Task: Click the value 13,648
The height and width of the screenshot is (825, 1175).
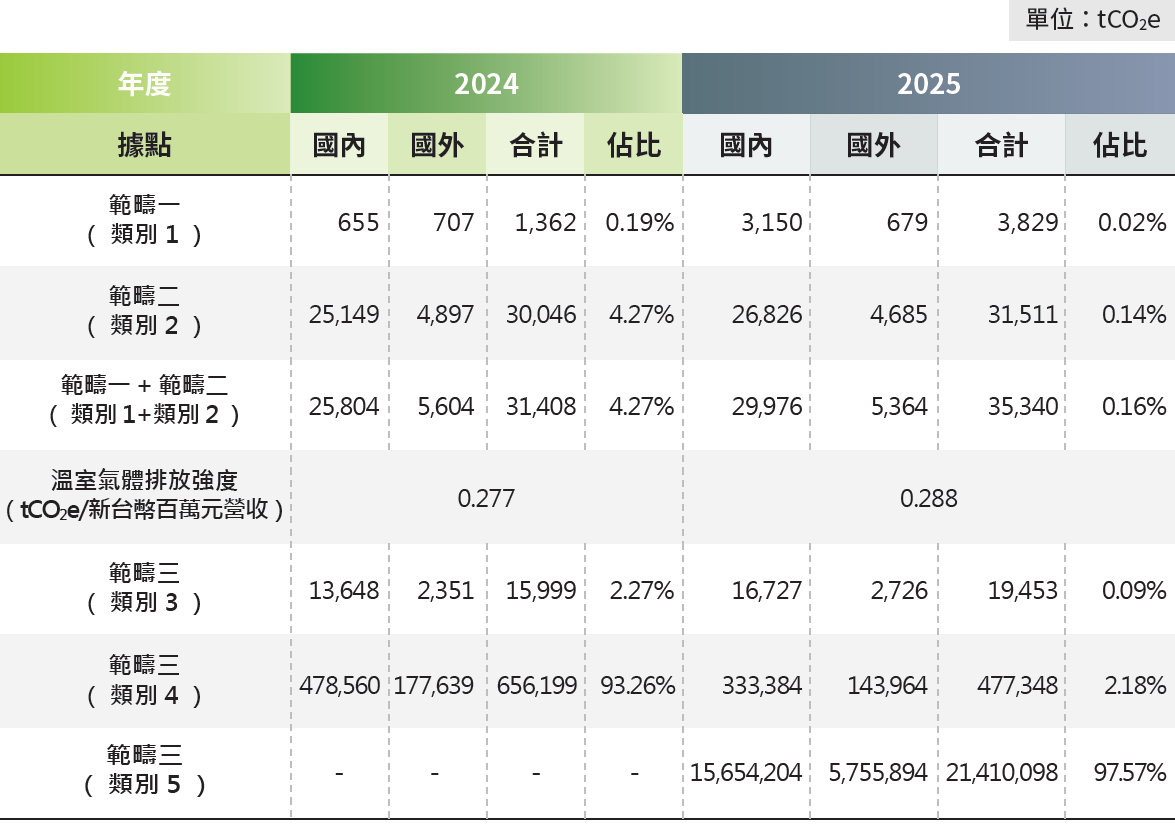Action: coord(344,591)
